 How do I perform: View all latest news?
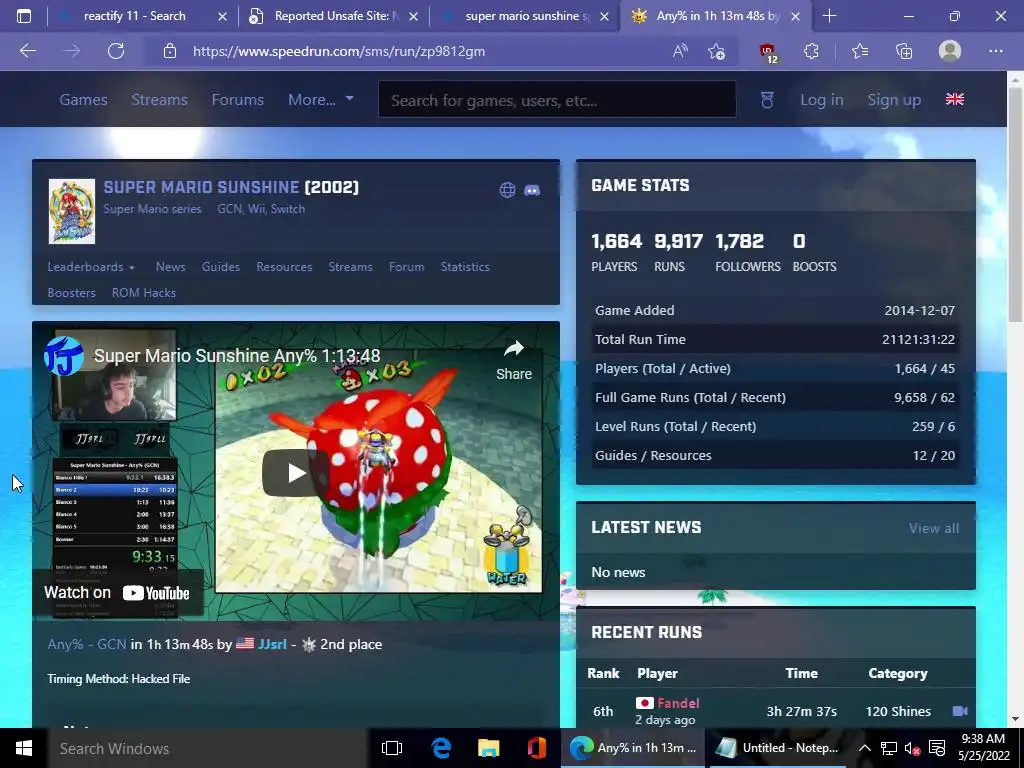click(x=934, y=528)
